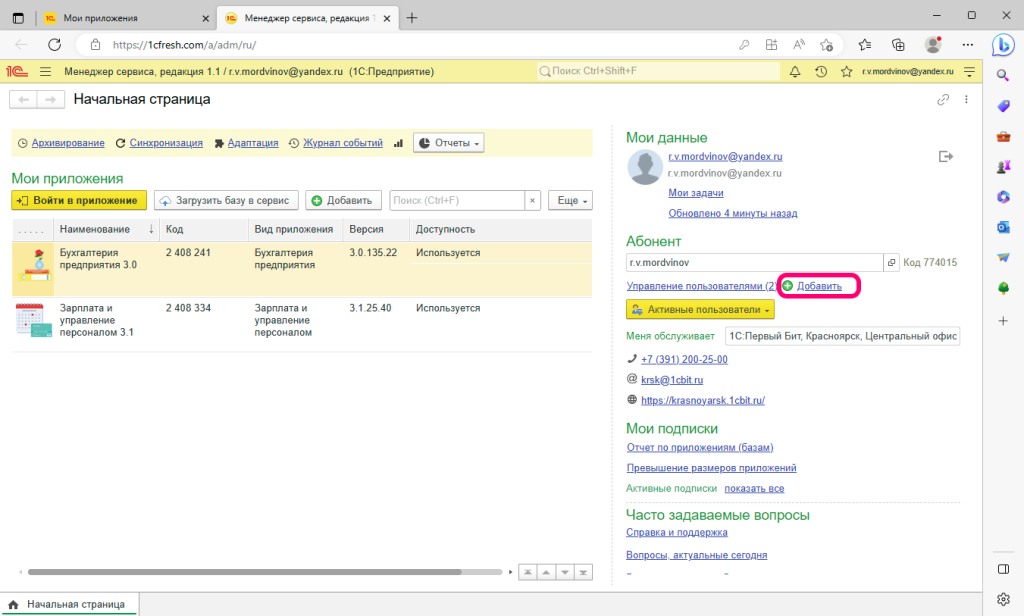Click the user avatar picture in Мои данные
1024x616 pixels.
tap(645, 167)
